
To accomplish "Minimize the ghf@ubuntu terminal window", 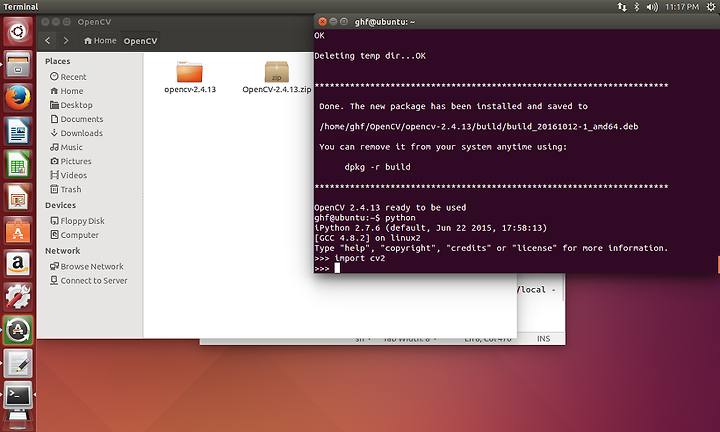I will pos(333,22).
